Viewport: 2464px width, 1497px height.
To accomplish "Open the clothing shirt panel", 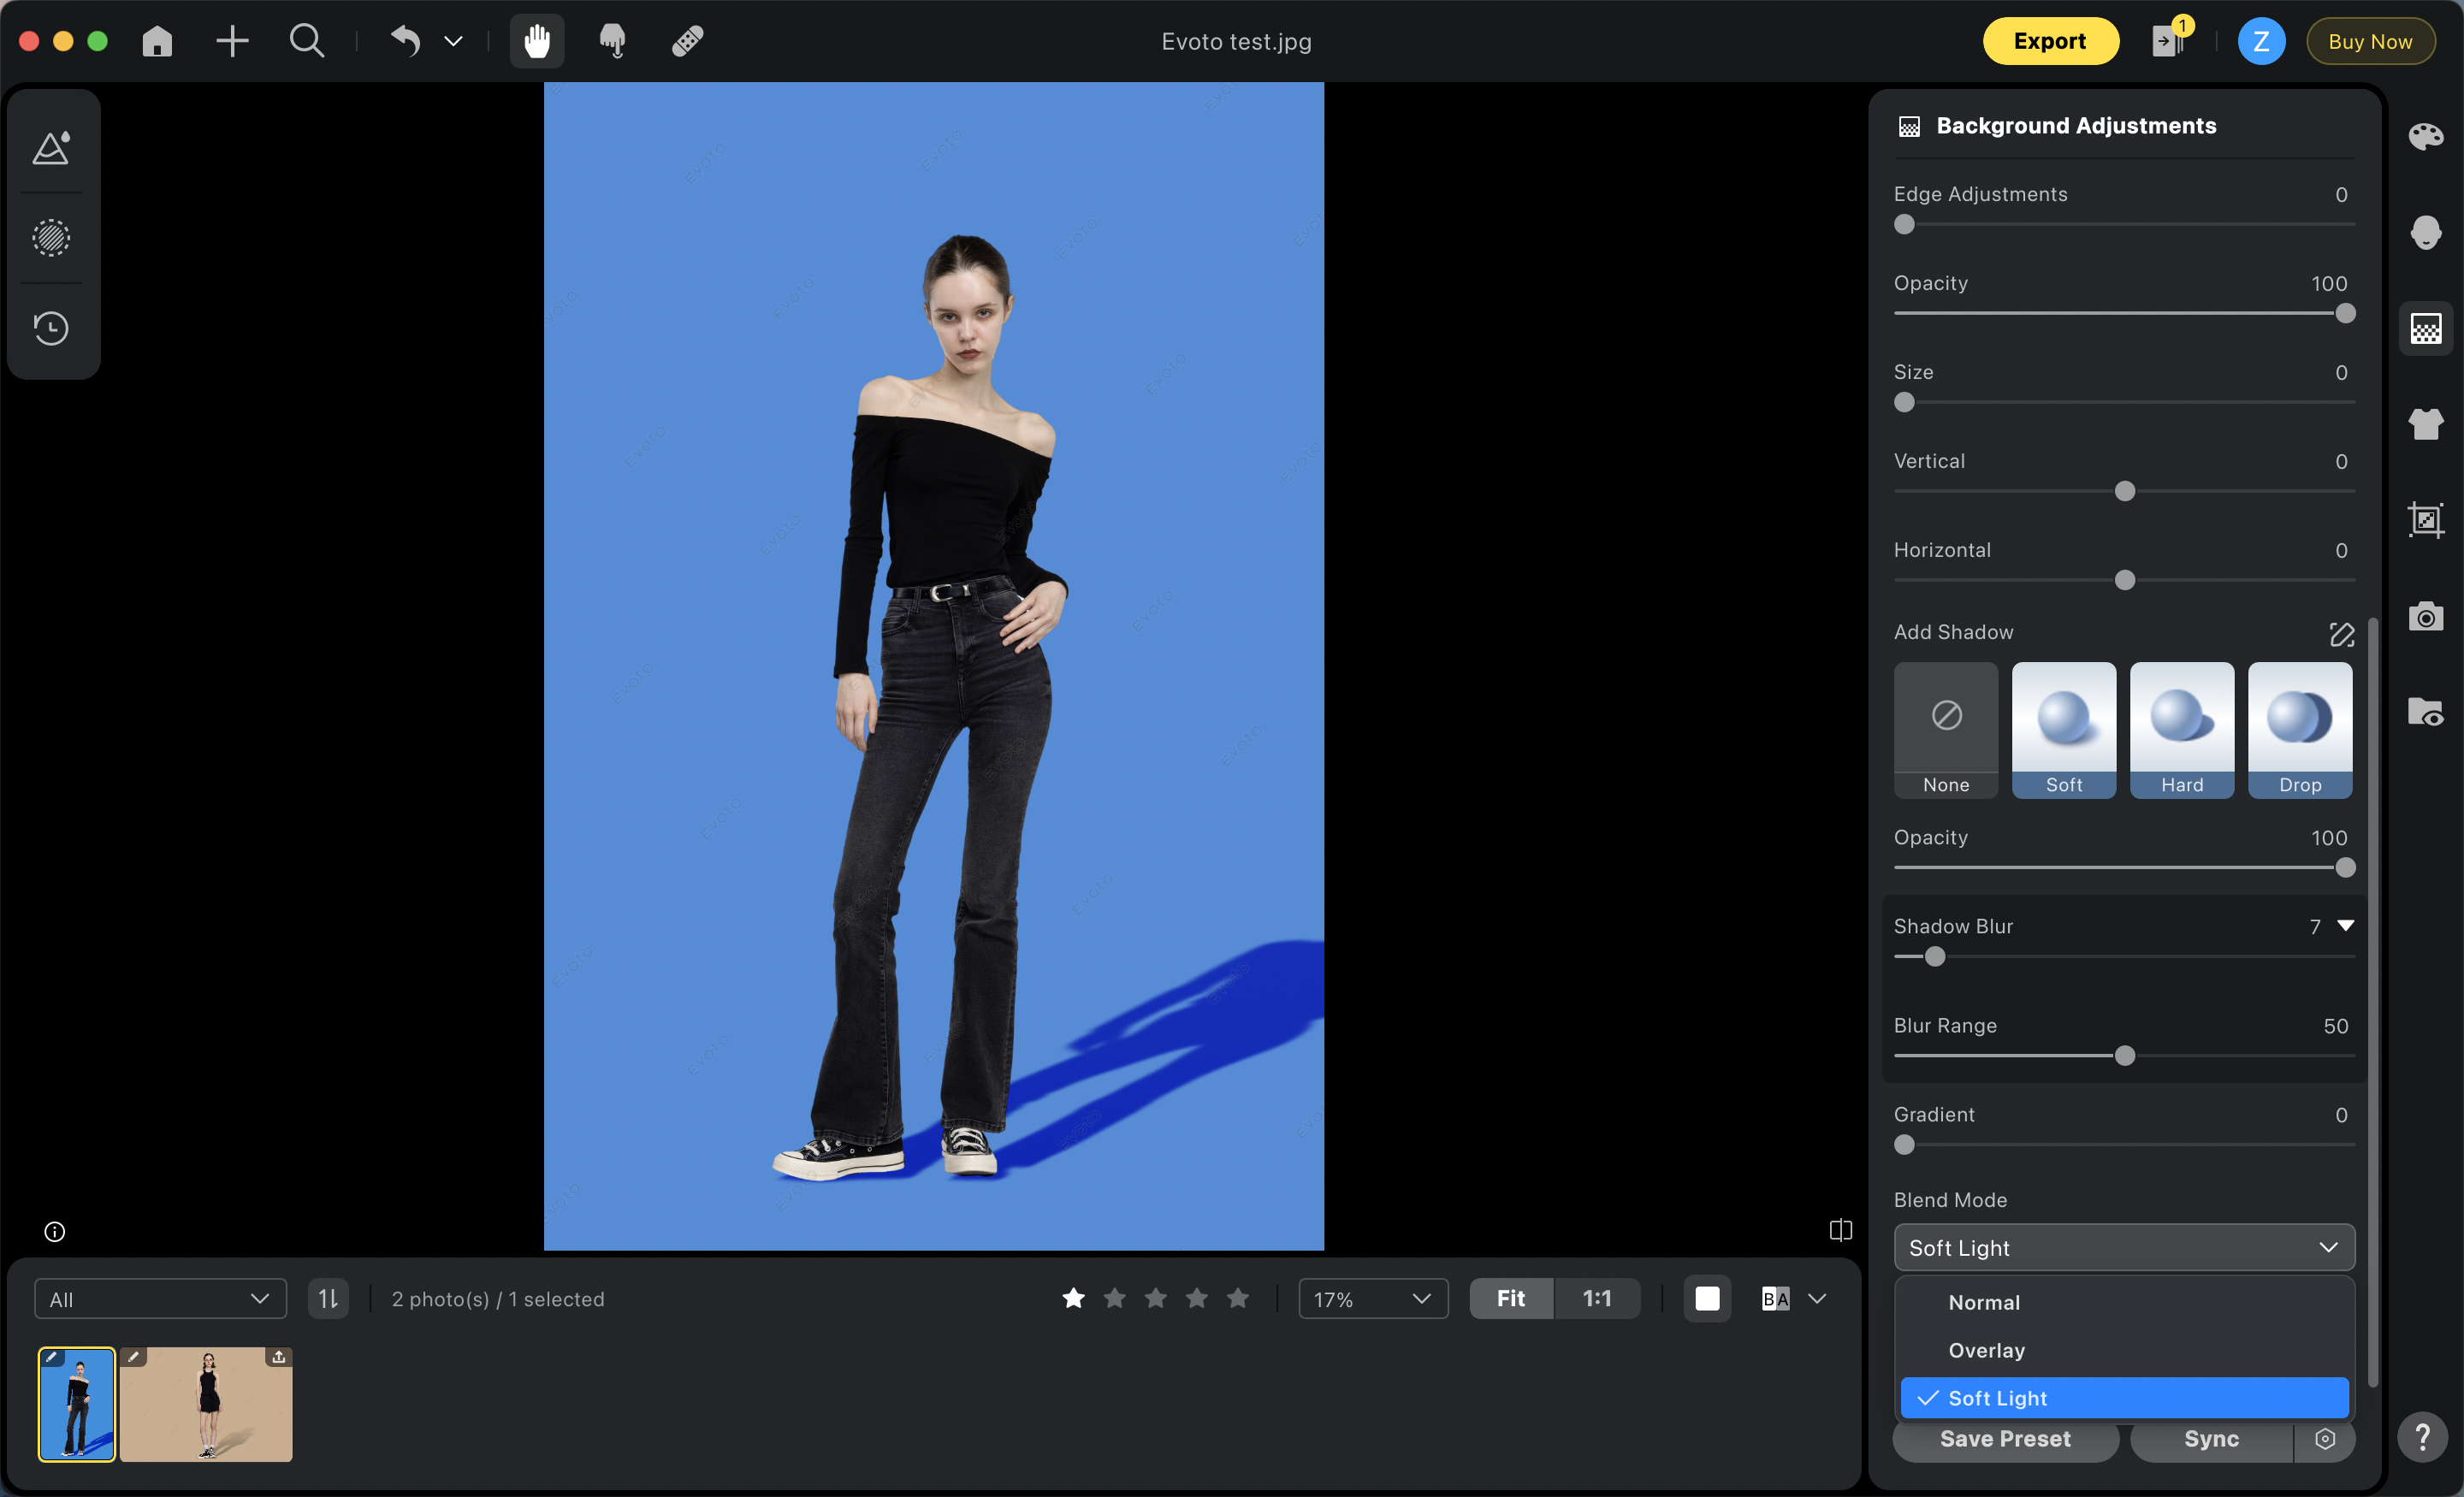I will pyautogui.click(x=2425, y=424).
